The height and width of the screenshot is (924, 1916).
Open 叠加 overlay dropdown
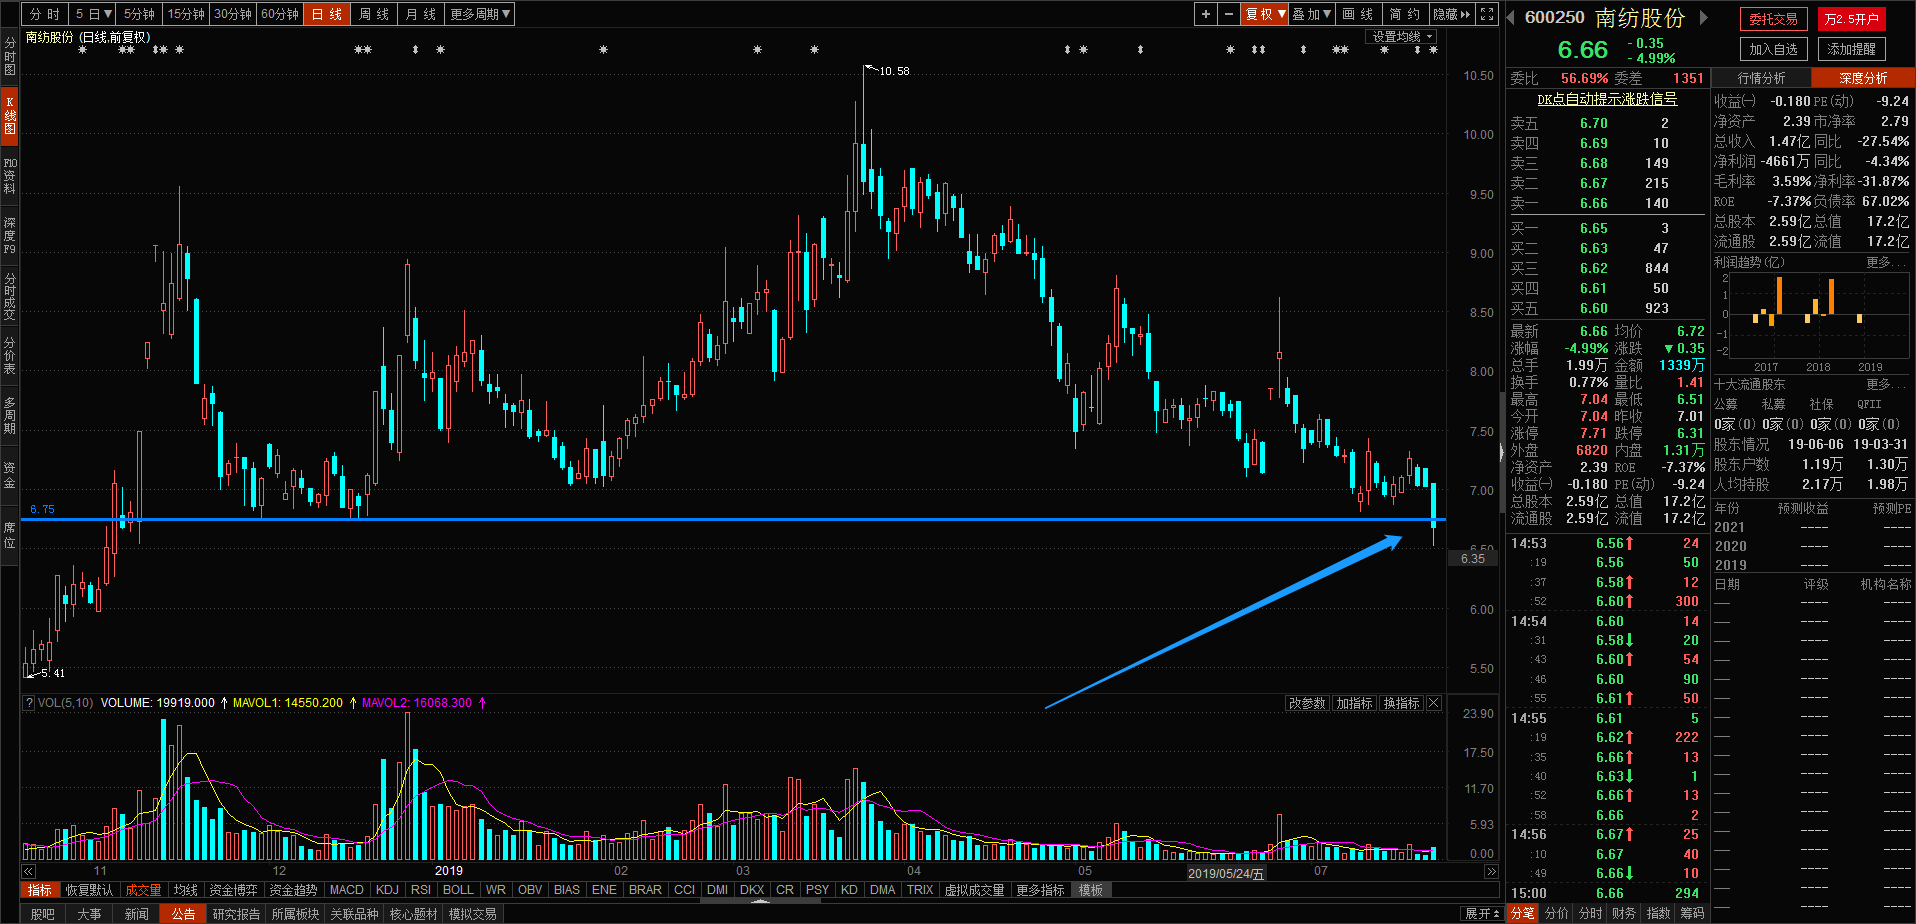pos(1312,14)
